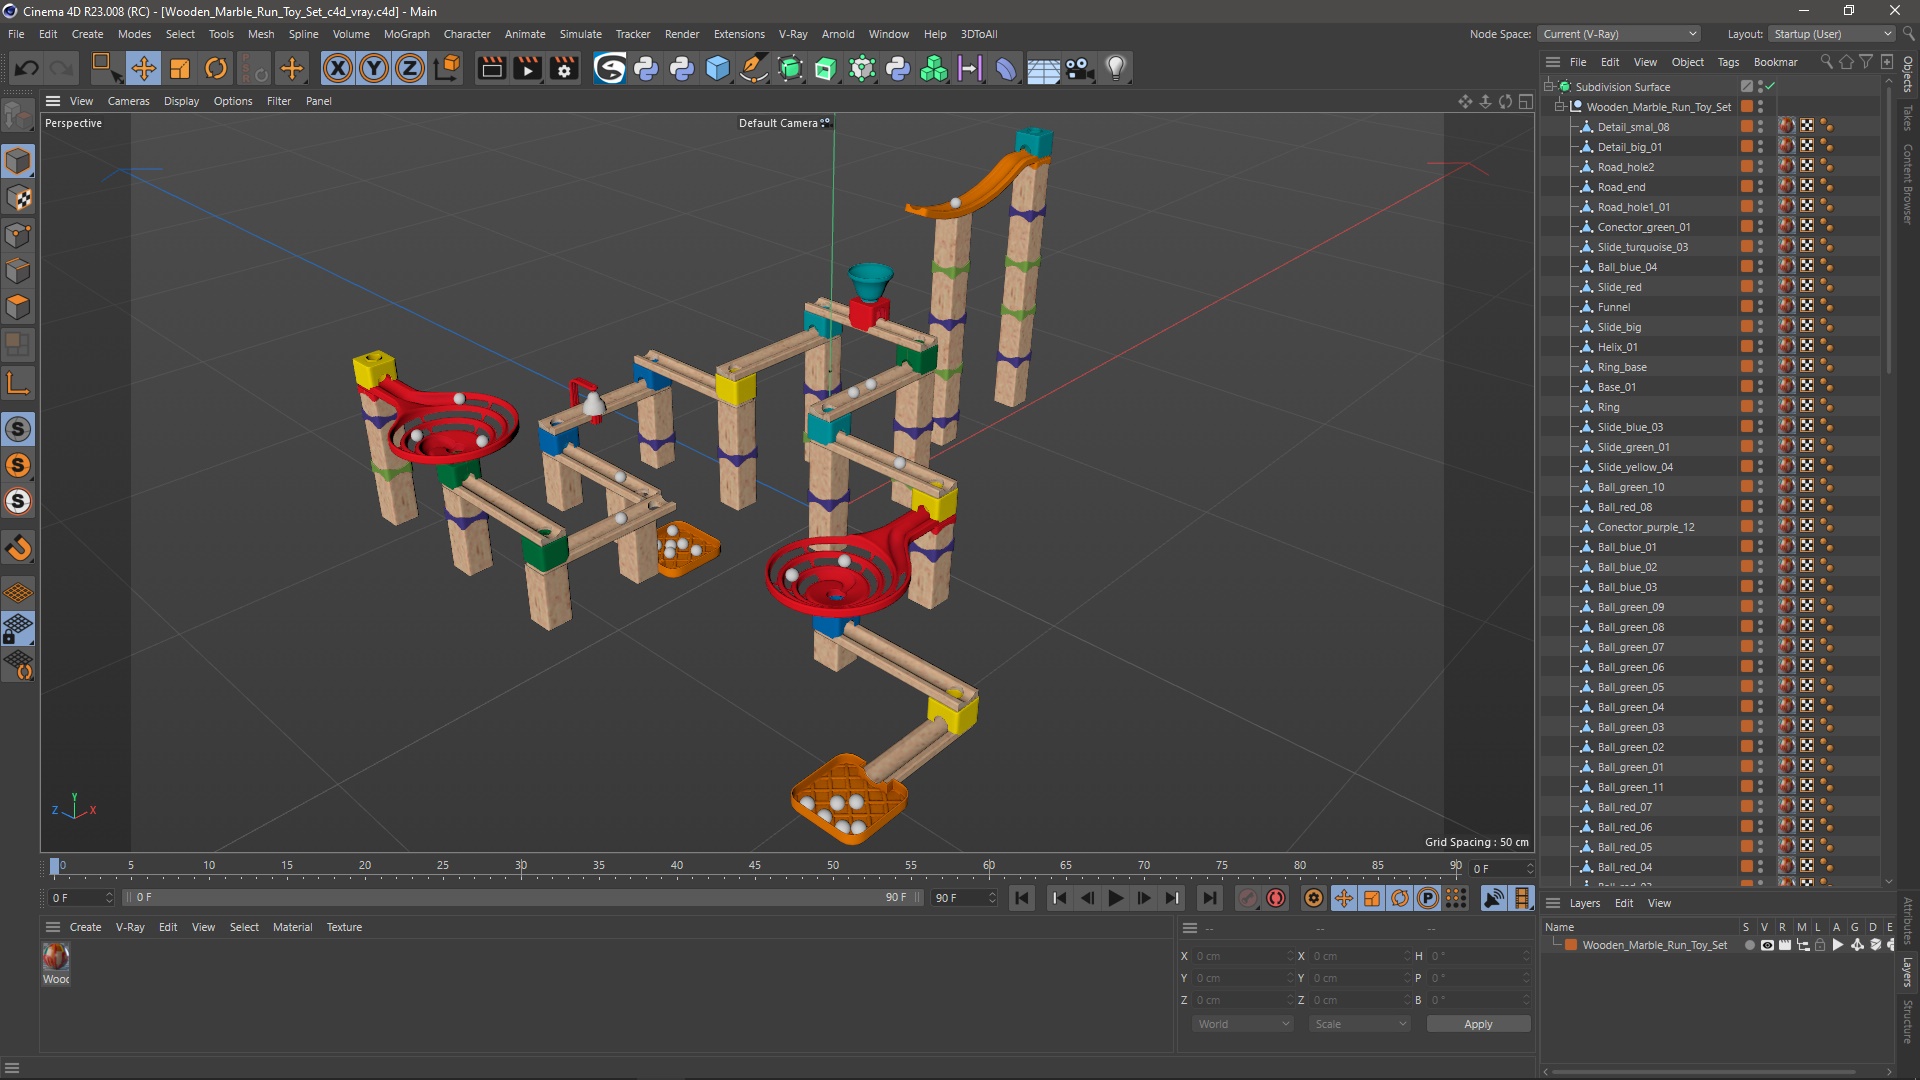Open viewport Filter menu

[x=278, y=101]
